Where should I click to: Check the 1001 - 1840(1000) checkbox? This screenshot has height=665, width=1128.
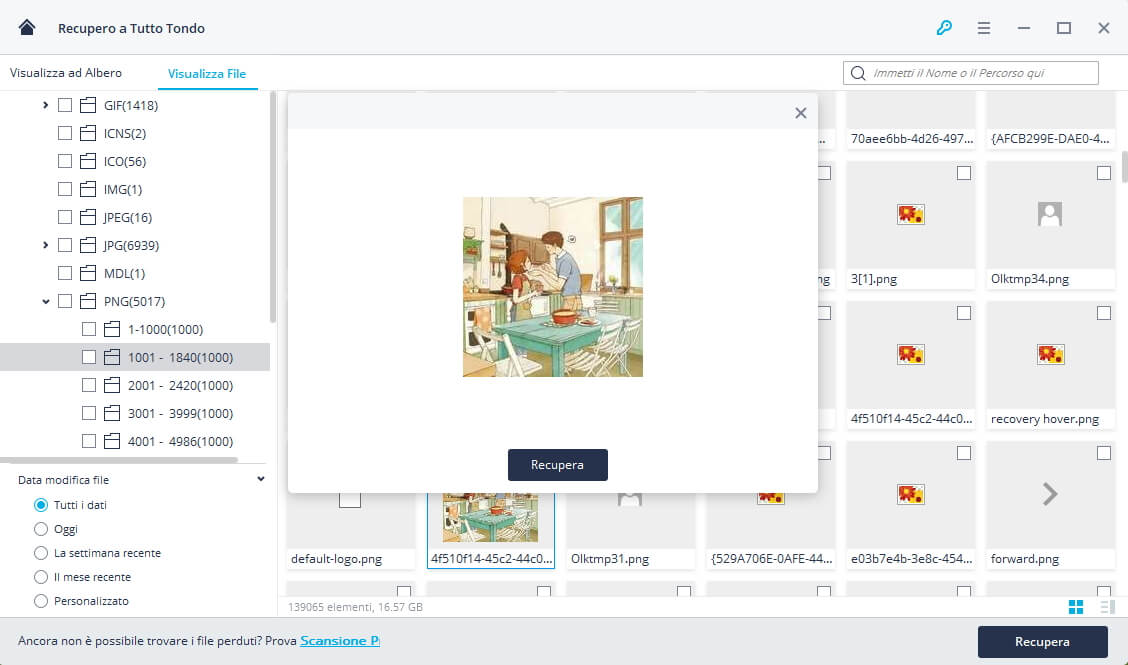88,357
